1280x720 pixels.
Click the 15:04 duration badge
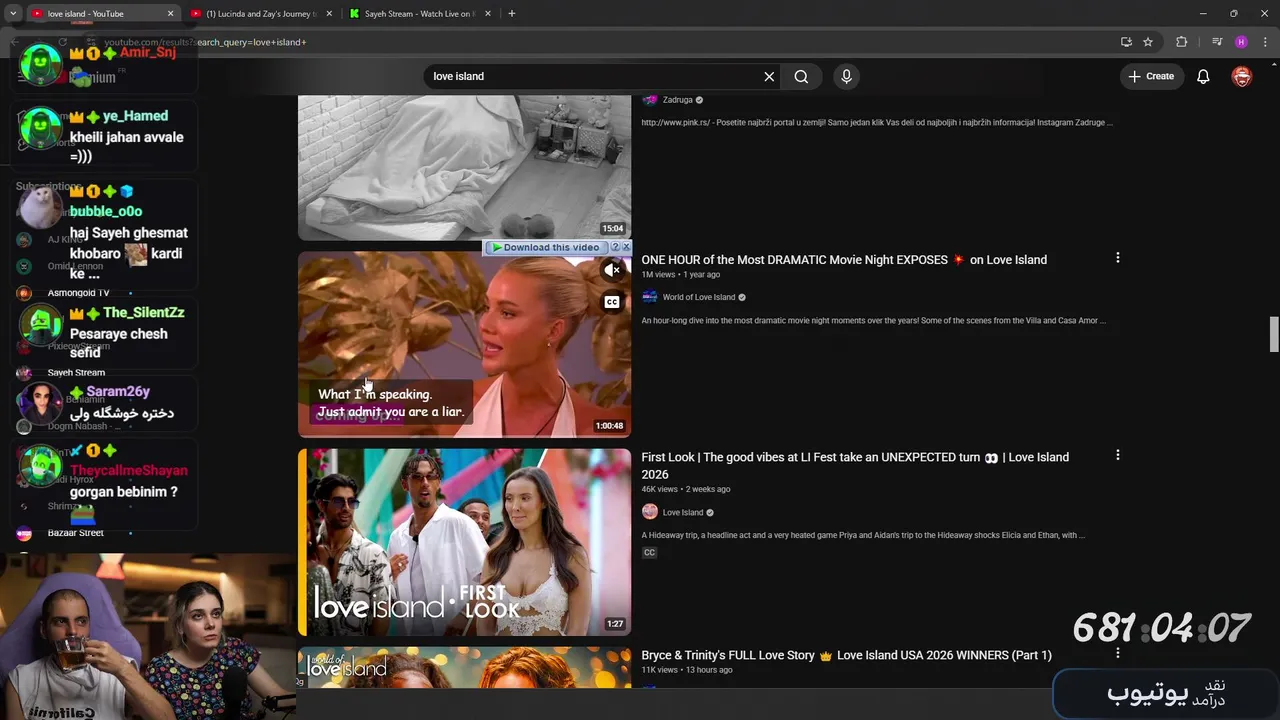(x=613, y=229)
